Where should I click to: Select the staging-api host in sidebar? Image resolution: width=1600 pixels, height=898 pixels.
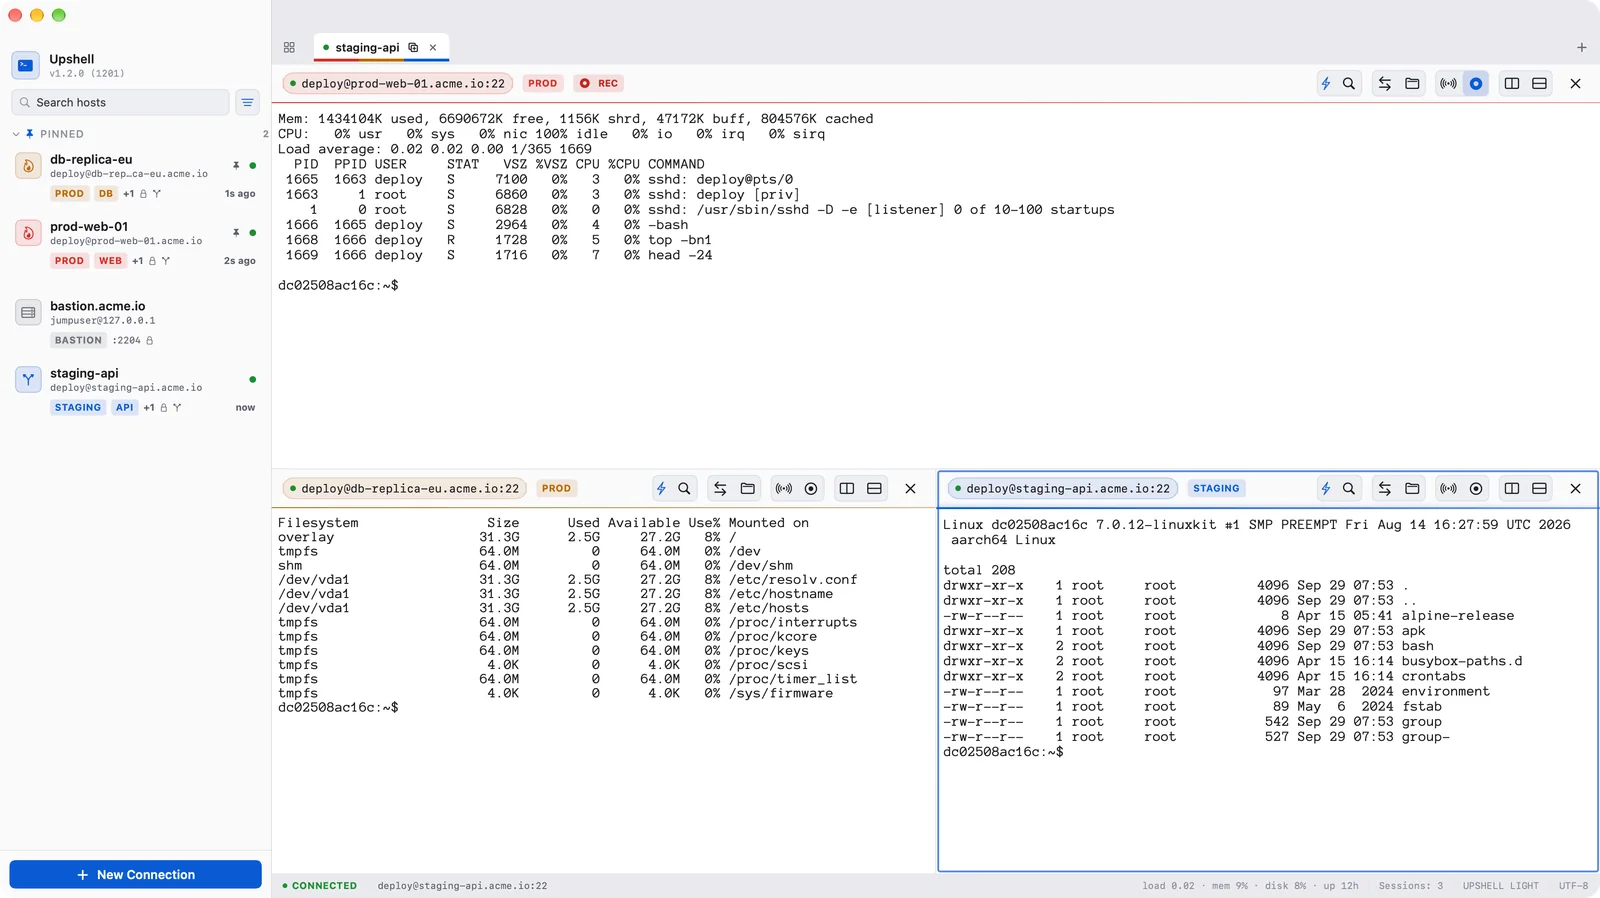(x=136, y=390)
